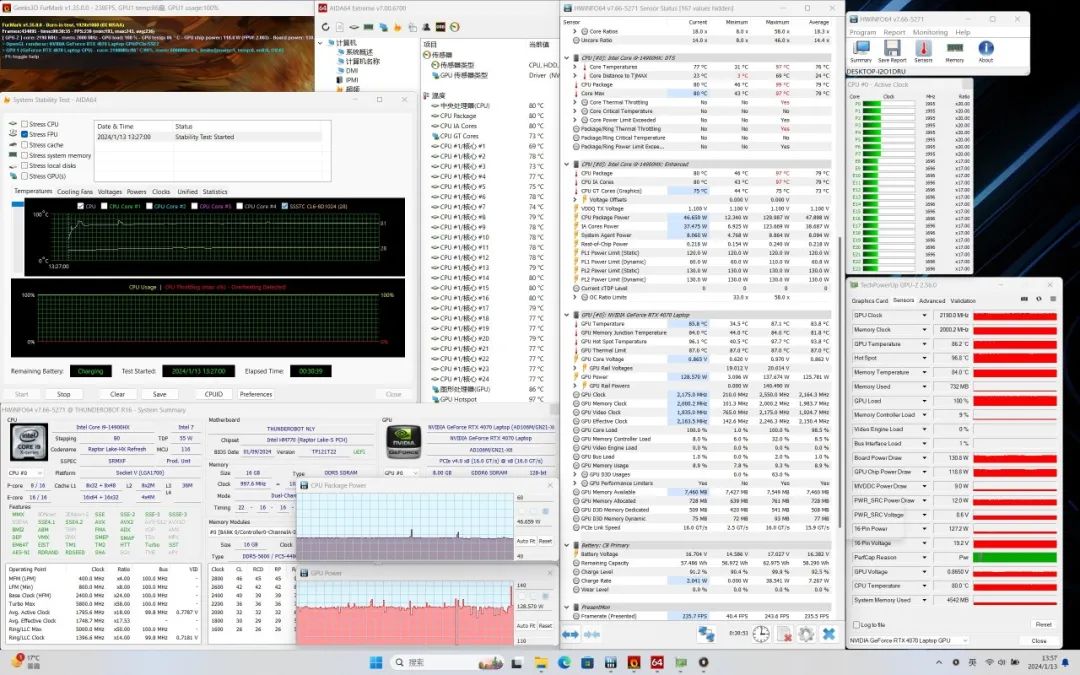
Task: Open the GPU Load sensor dropdown
Action: point(924,401)
